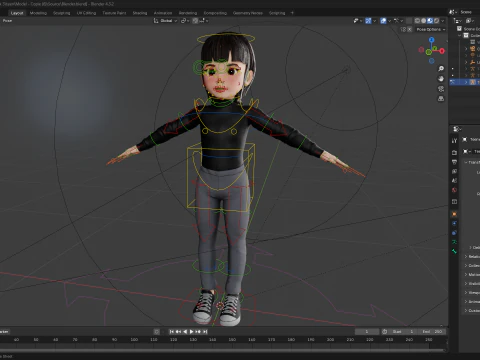Expand the Collection row in the outliner
The image size is (480, 360).
[460, 35]
